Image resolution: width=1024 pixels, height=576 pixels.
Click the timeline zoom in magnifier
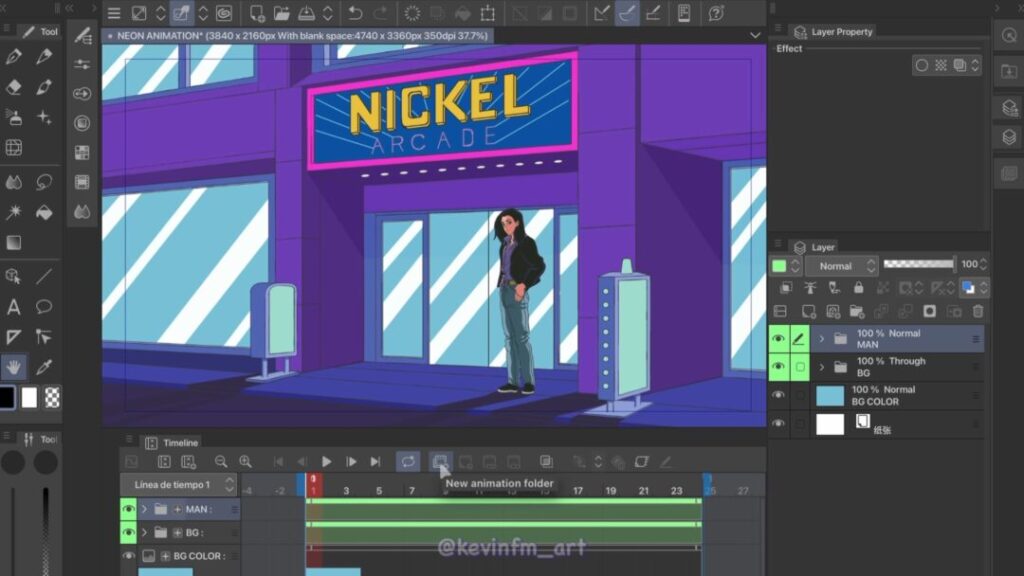point(245,461)
